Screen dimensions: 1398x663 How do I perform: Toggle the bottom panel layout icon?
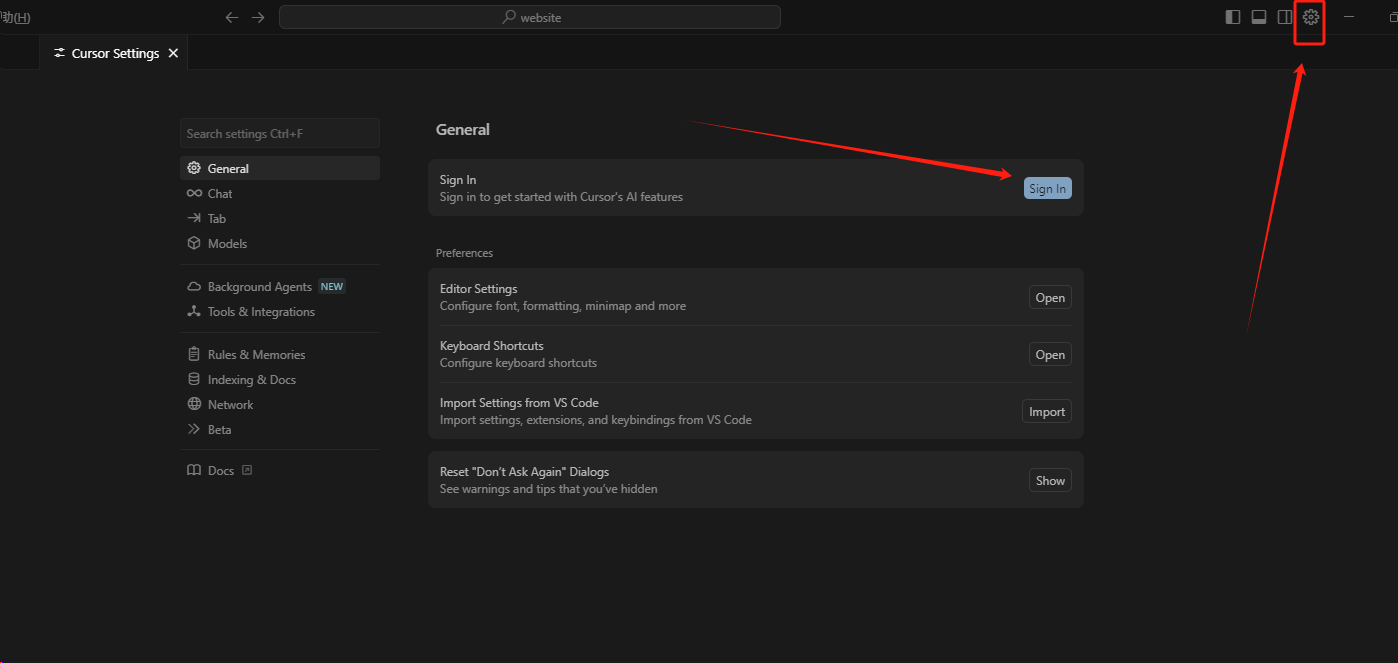[x=1259, y=17]
